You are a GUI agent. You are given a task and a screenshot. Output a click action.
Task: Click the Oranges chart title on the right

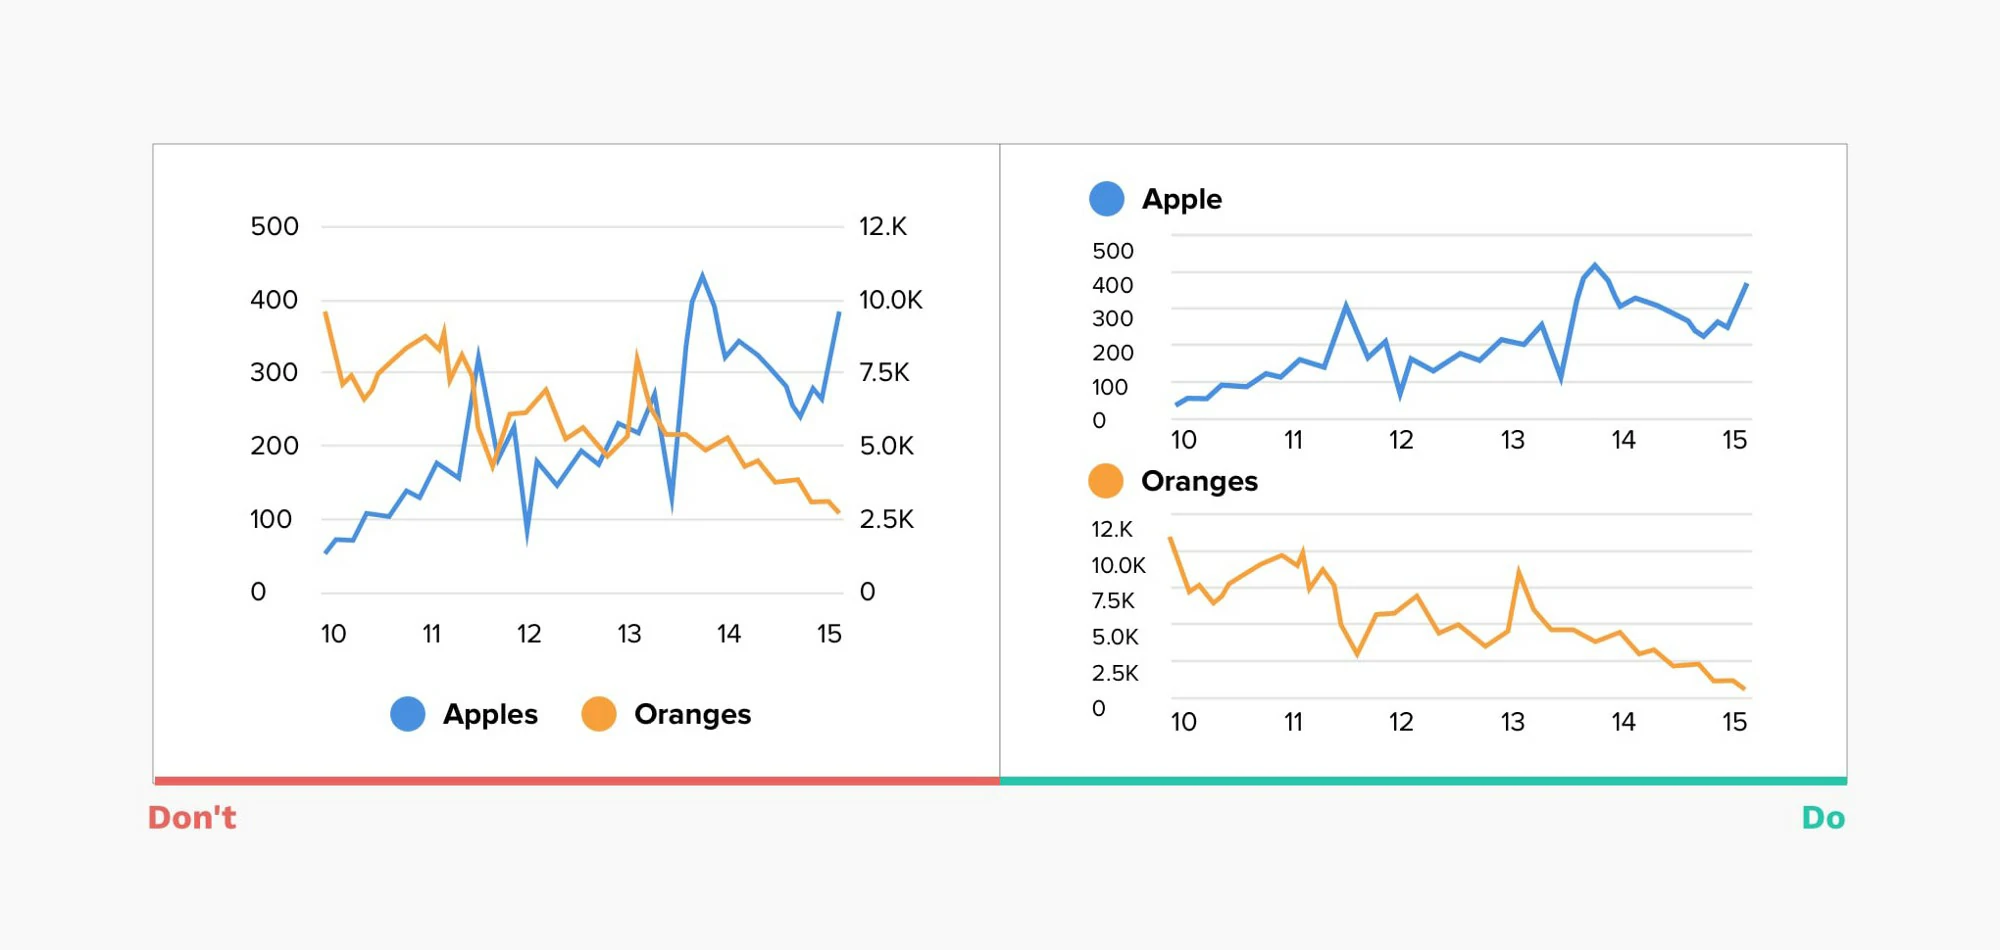[1199, 481]
